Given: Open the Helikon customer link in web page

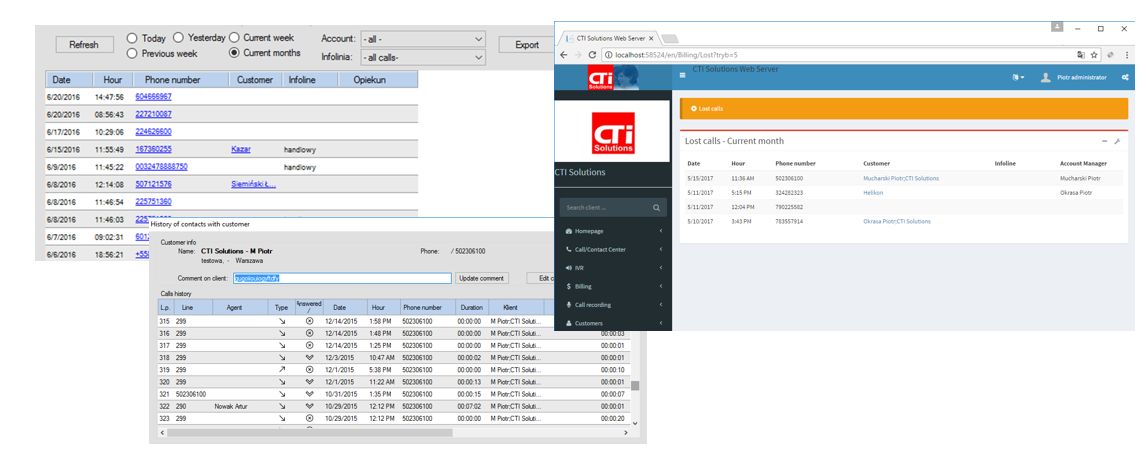Looking at the screenshot, I should click(x=873, y=192).
